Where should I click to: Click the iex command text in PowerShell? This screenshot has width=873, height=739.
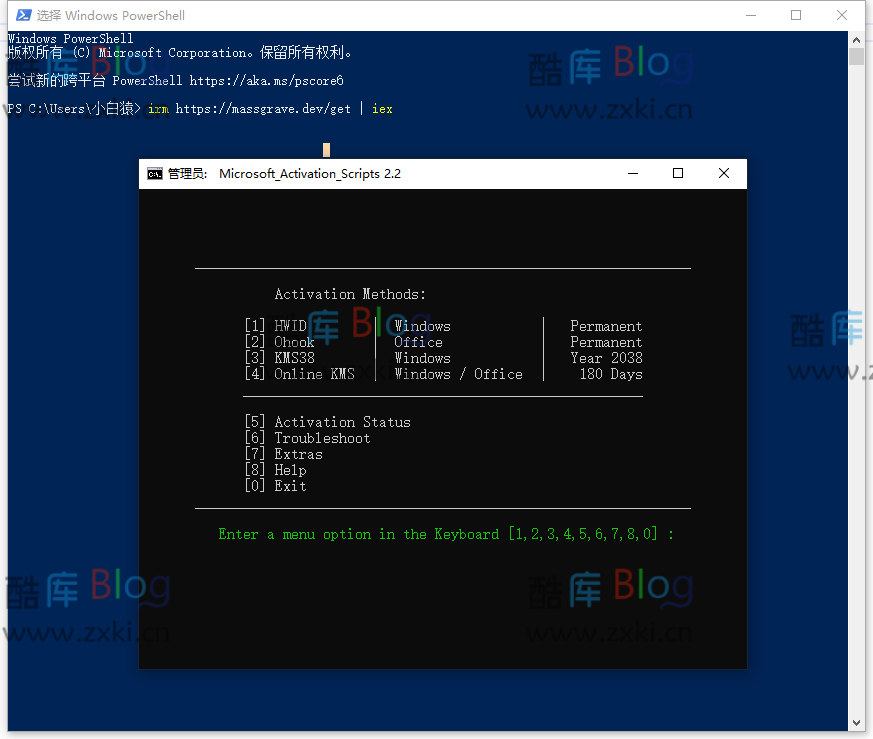pyautogui.click(x=381, y=108)
